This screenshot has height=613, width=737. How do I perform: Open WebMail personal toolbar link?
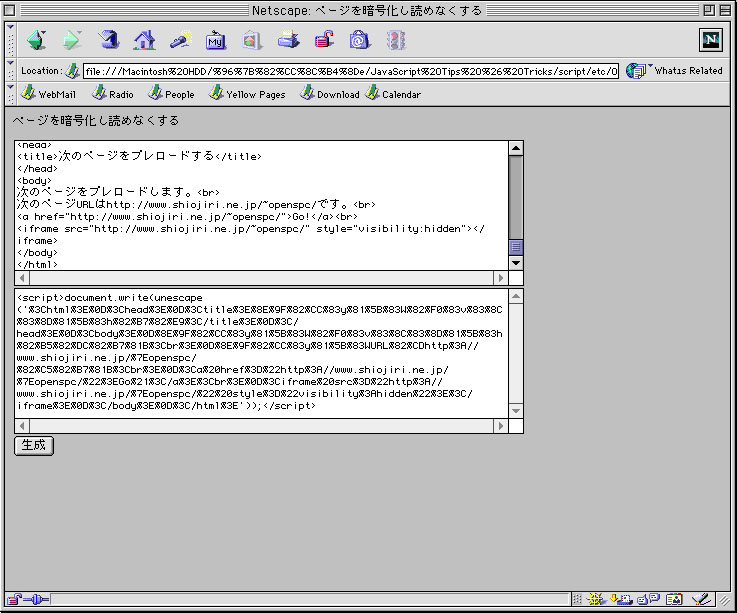pyautogui.click(x=48, y=94)
